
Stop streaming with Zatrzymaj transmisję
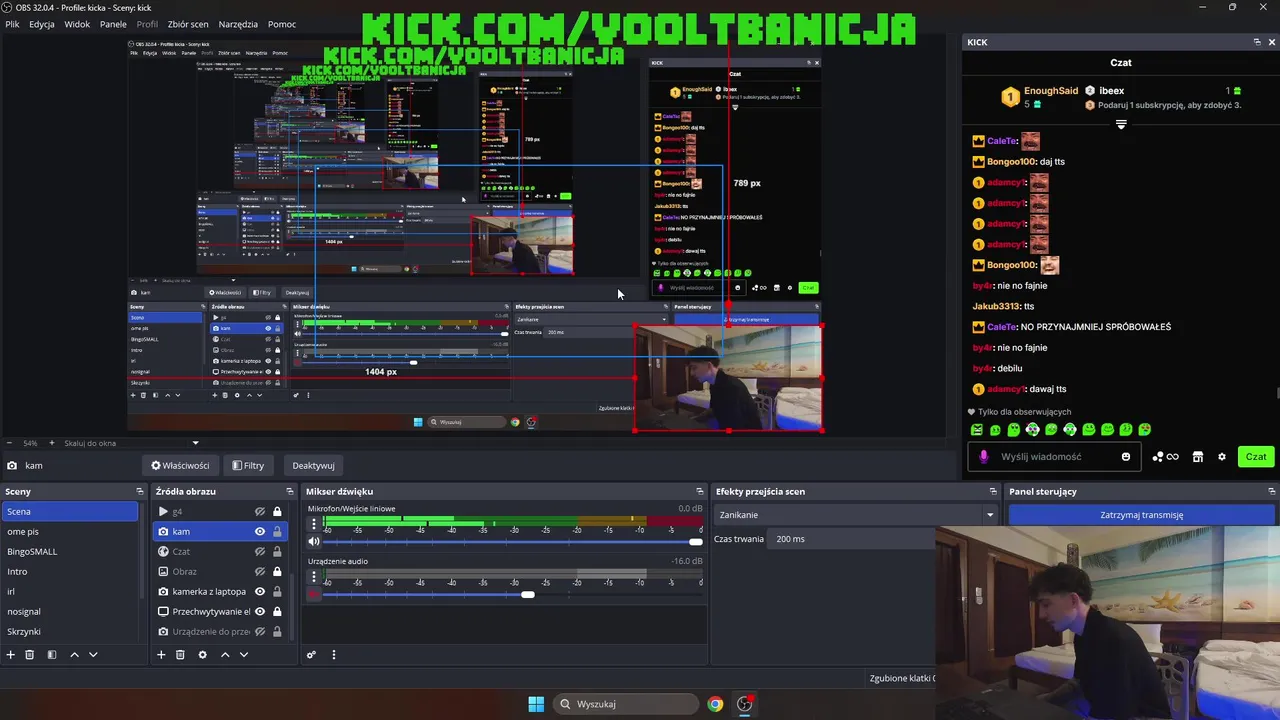click(x=1141, y=515)
